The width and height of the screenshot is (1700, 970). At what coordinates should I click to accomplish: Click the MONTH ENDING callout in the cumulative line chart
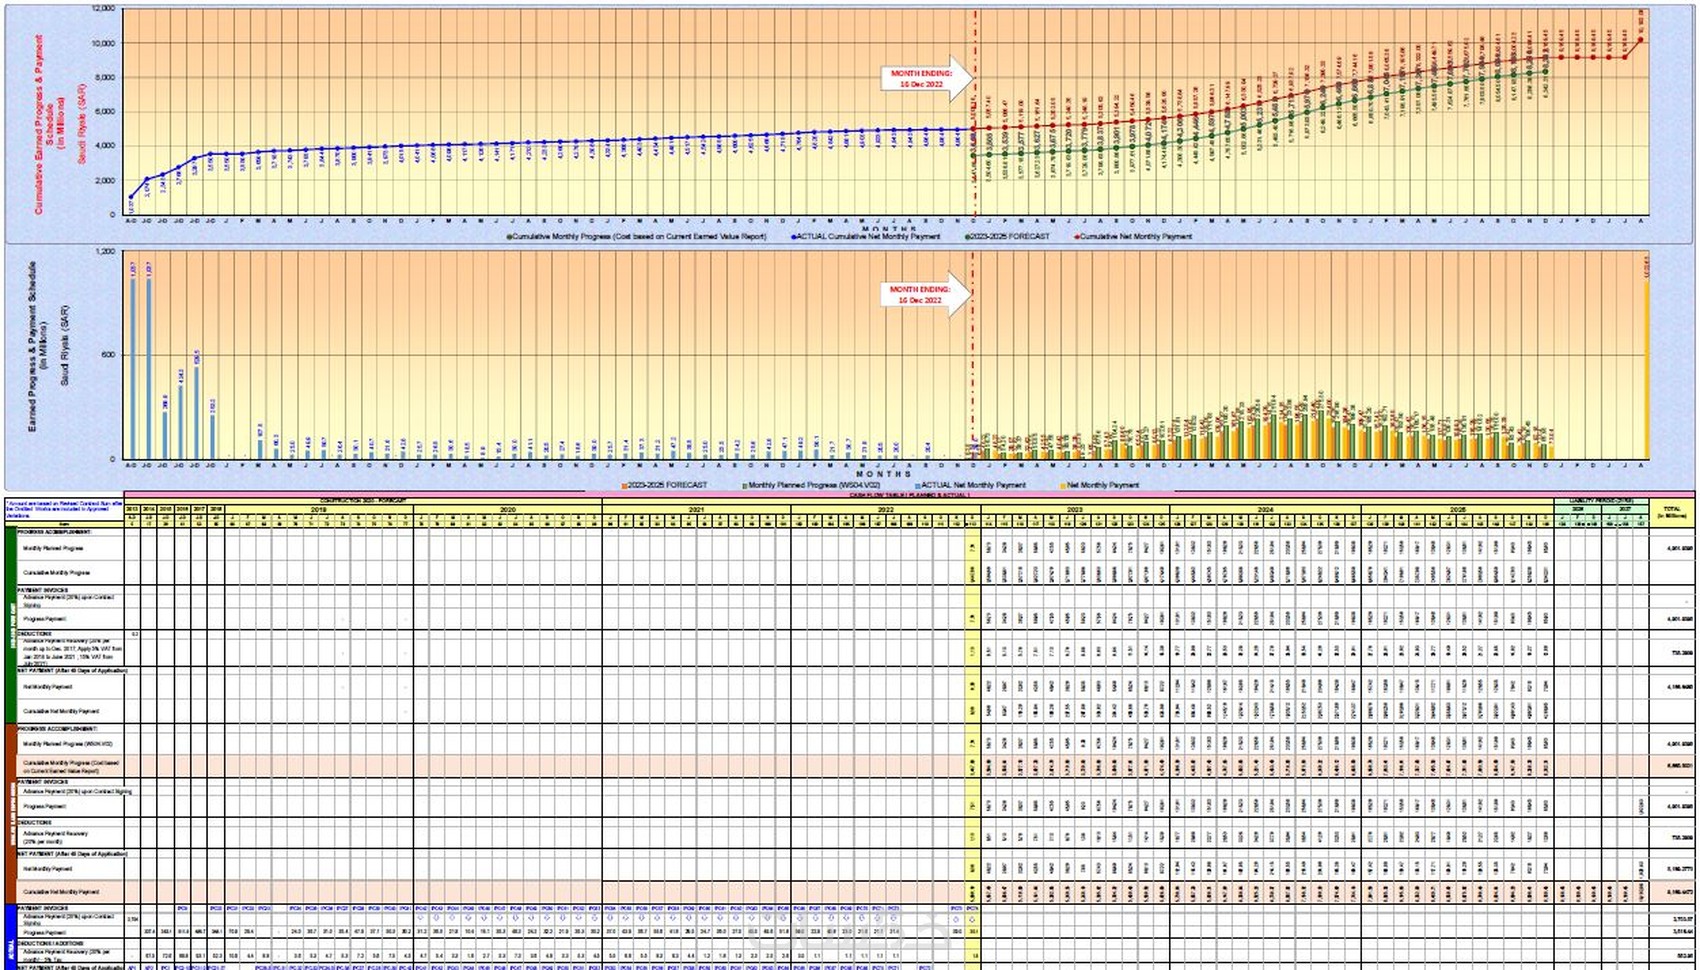926,79
